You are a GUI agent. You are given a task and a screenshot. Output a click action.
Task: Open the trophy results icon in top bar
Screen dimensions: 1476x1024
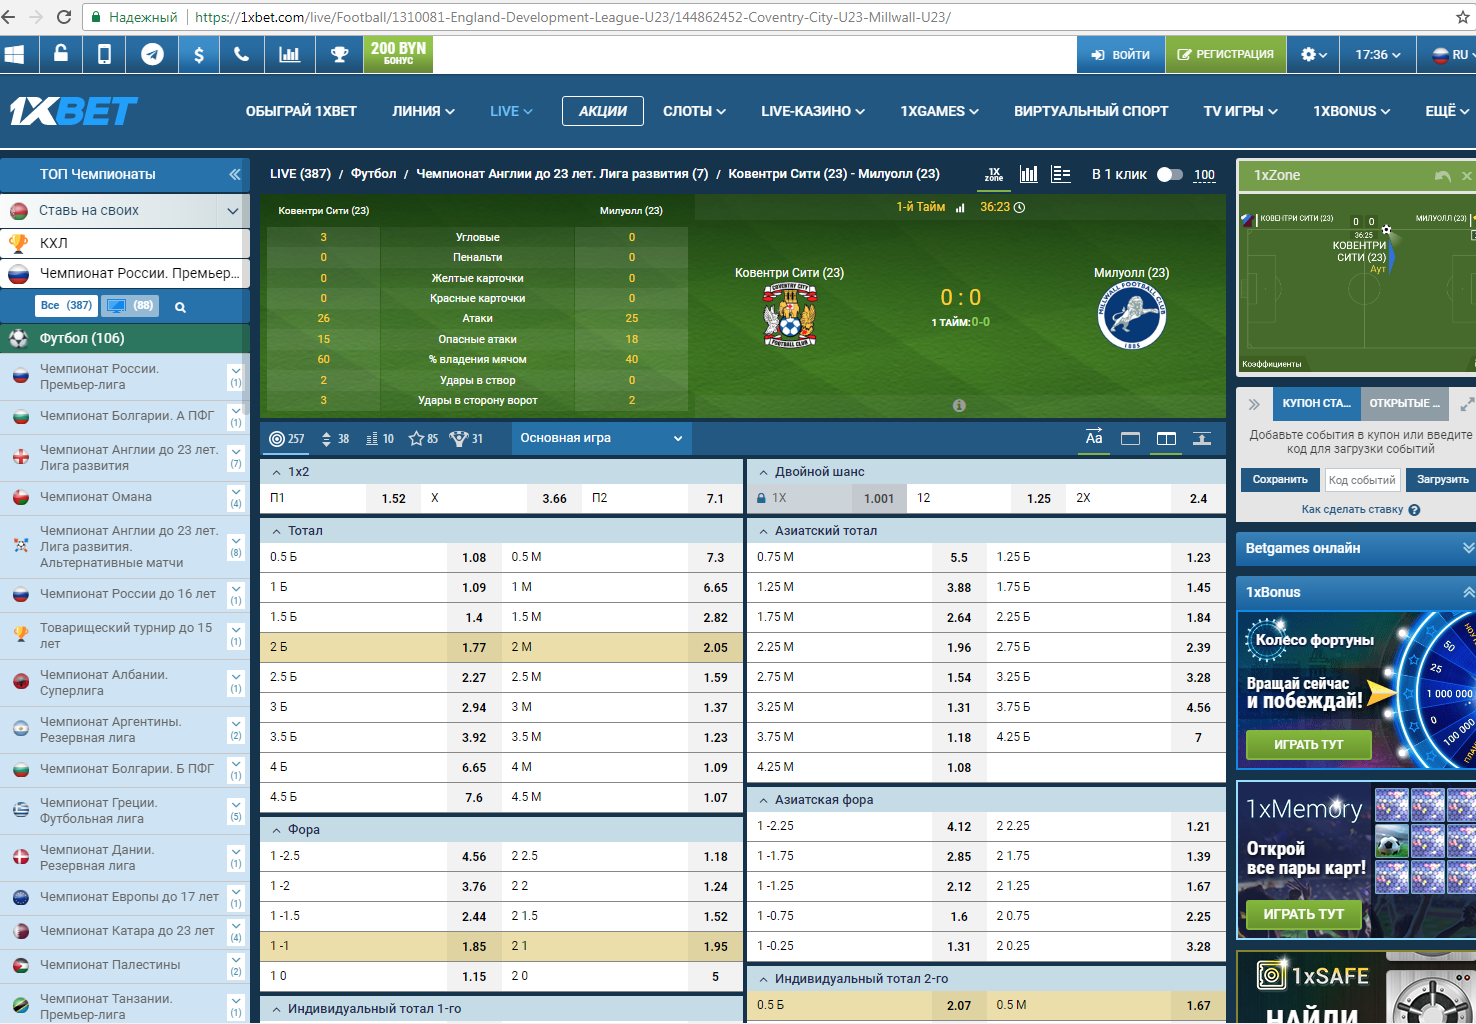tap(340, 55)
